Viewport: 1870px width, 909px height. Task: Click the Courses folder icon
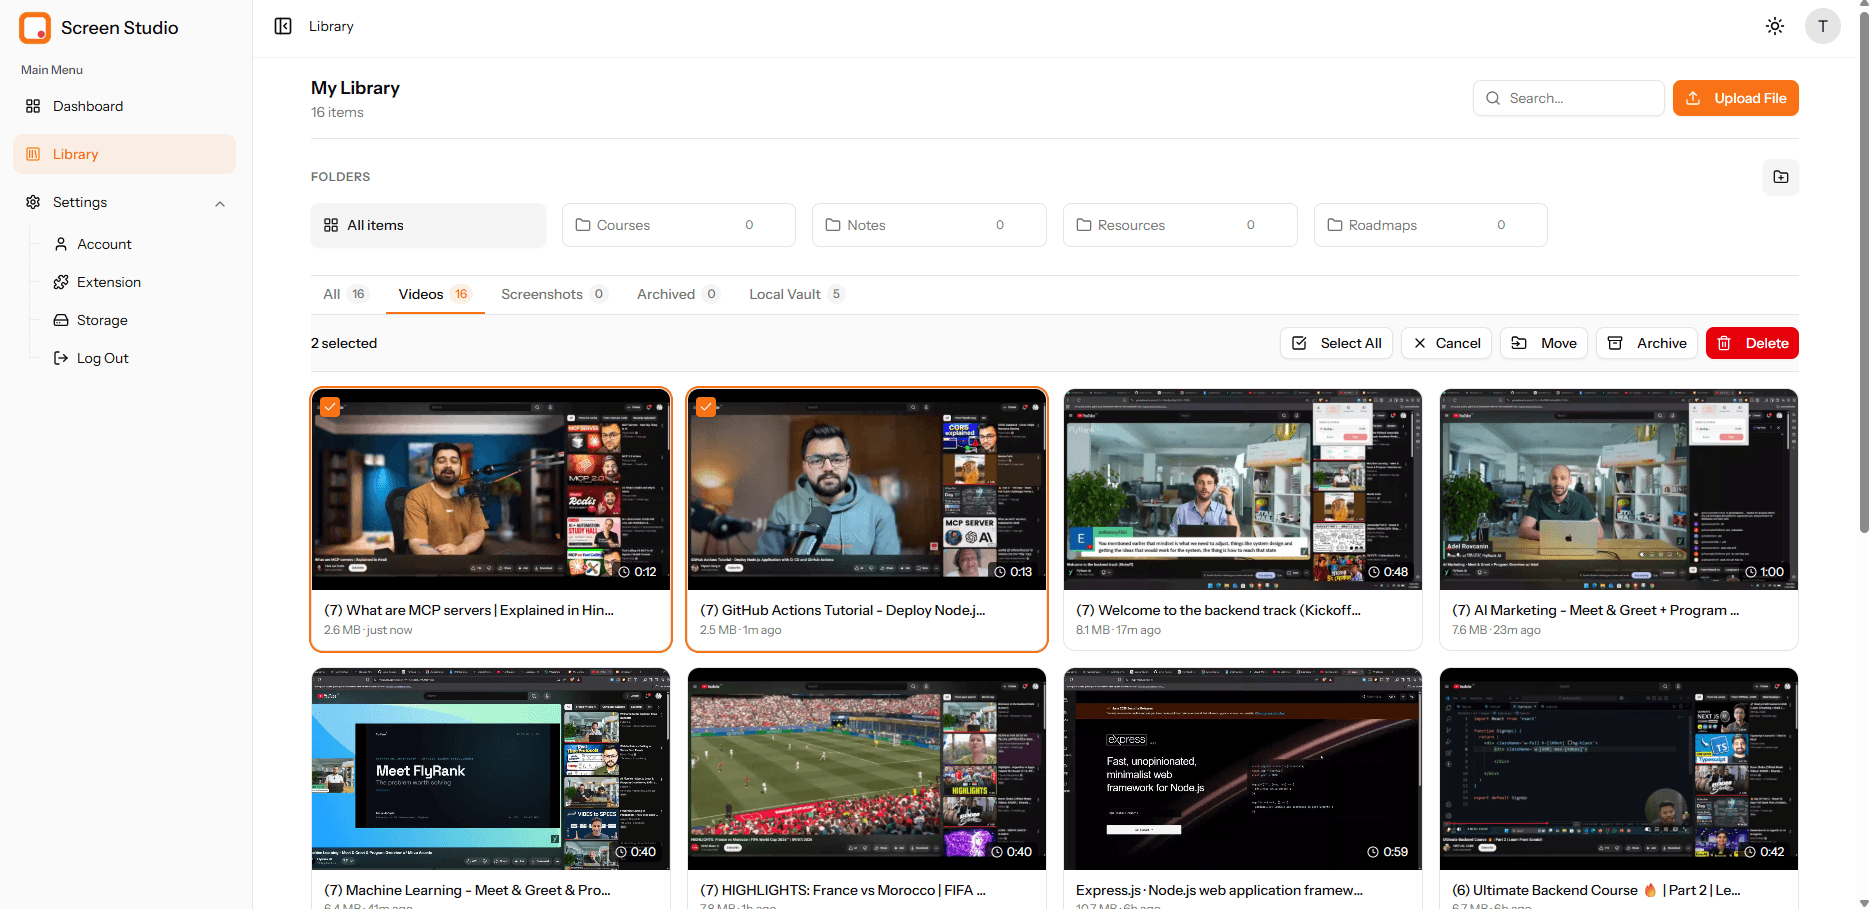coord(583,225)
